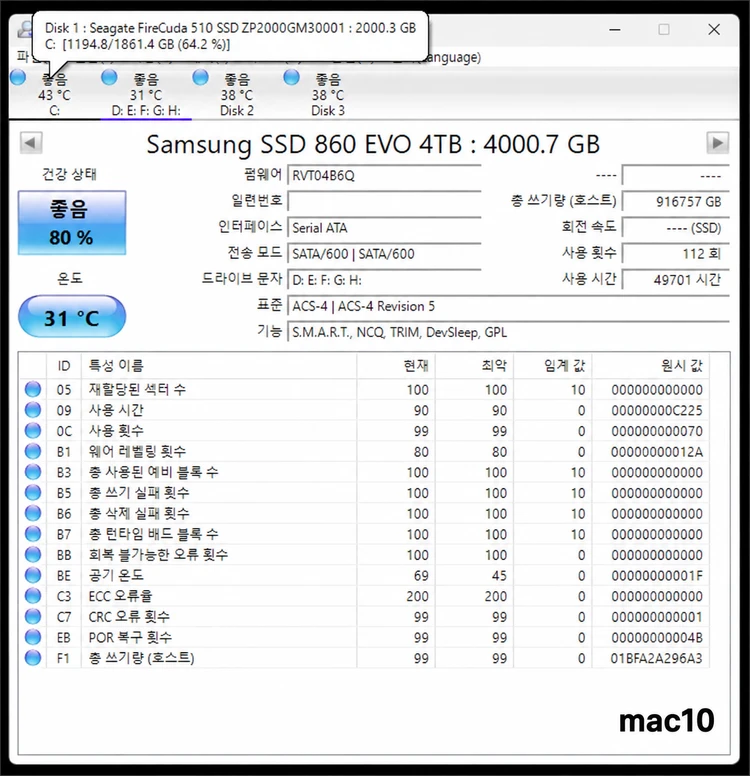Image resolution: width=750 pixels, height=776 pixels.
Task: Click the rotation rate value ---- (SSD)
Action: pos(676,228)
